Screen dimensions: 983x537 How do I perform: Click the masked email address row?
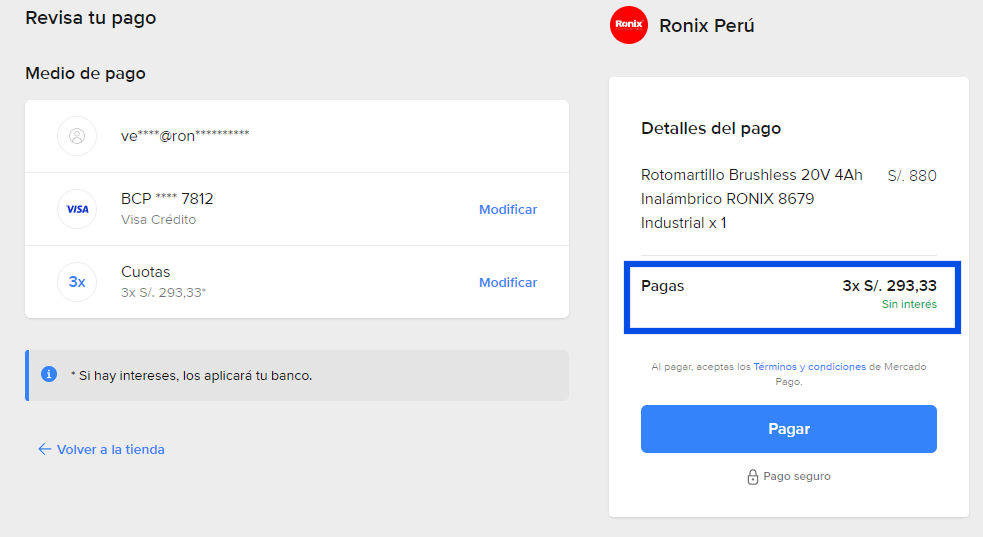(297, 136)
